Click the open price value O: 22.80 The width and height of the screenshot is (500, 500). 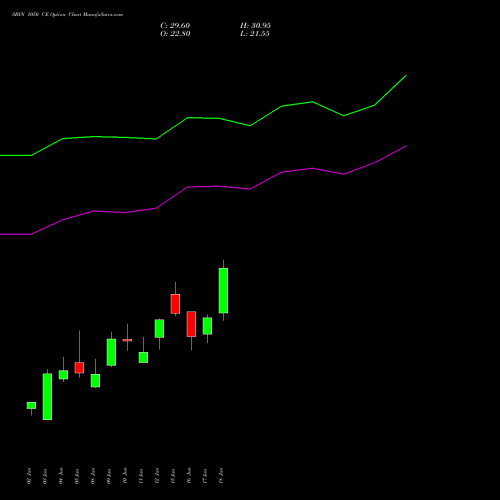point(175,34)
